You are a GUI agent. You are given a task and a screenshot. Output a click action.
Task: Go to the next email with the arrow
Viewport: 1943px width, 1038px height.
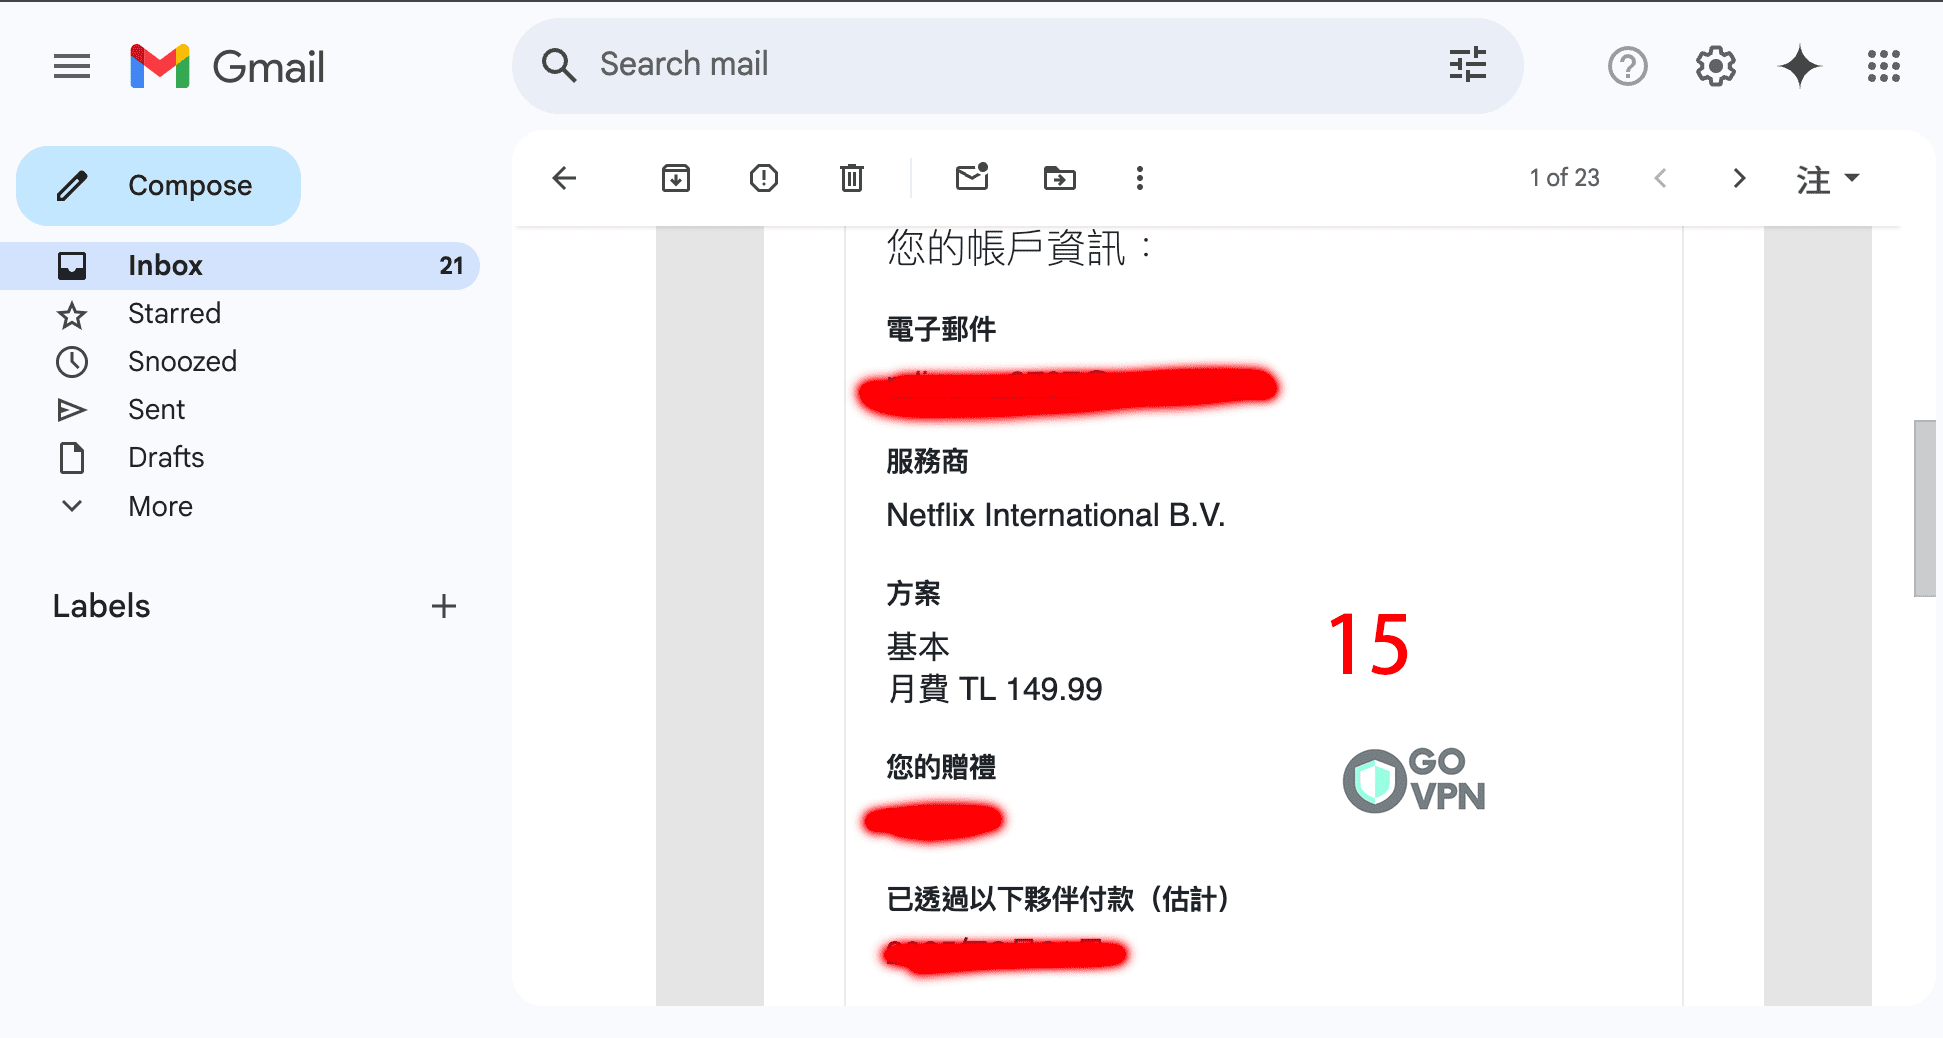tap(1739, 178)
